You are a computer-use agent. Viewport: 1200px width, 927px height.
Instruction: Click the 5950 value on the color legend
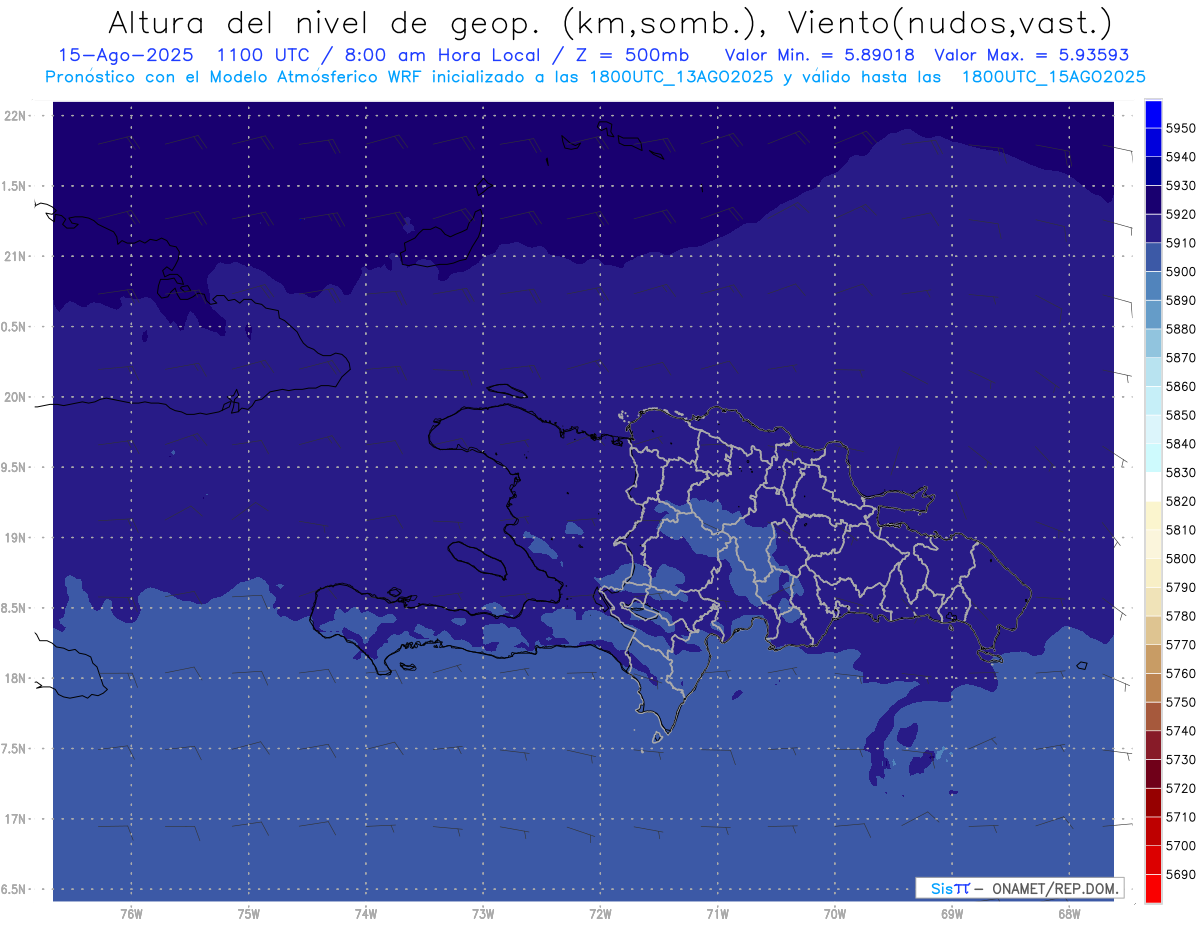1180,128
